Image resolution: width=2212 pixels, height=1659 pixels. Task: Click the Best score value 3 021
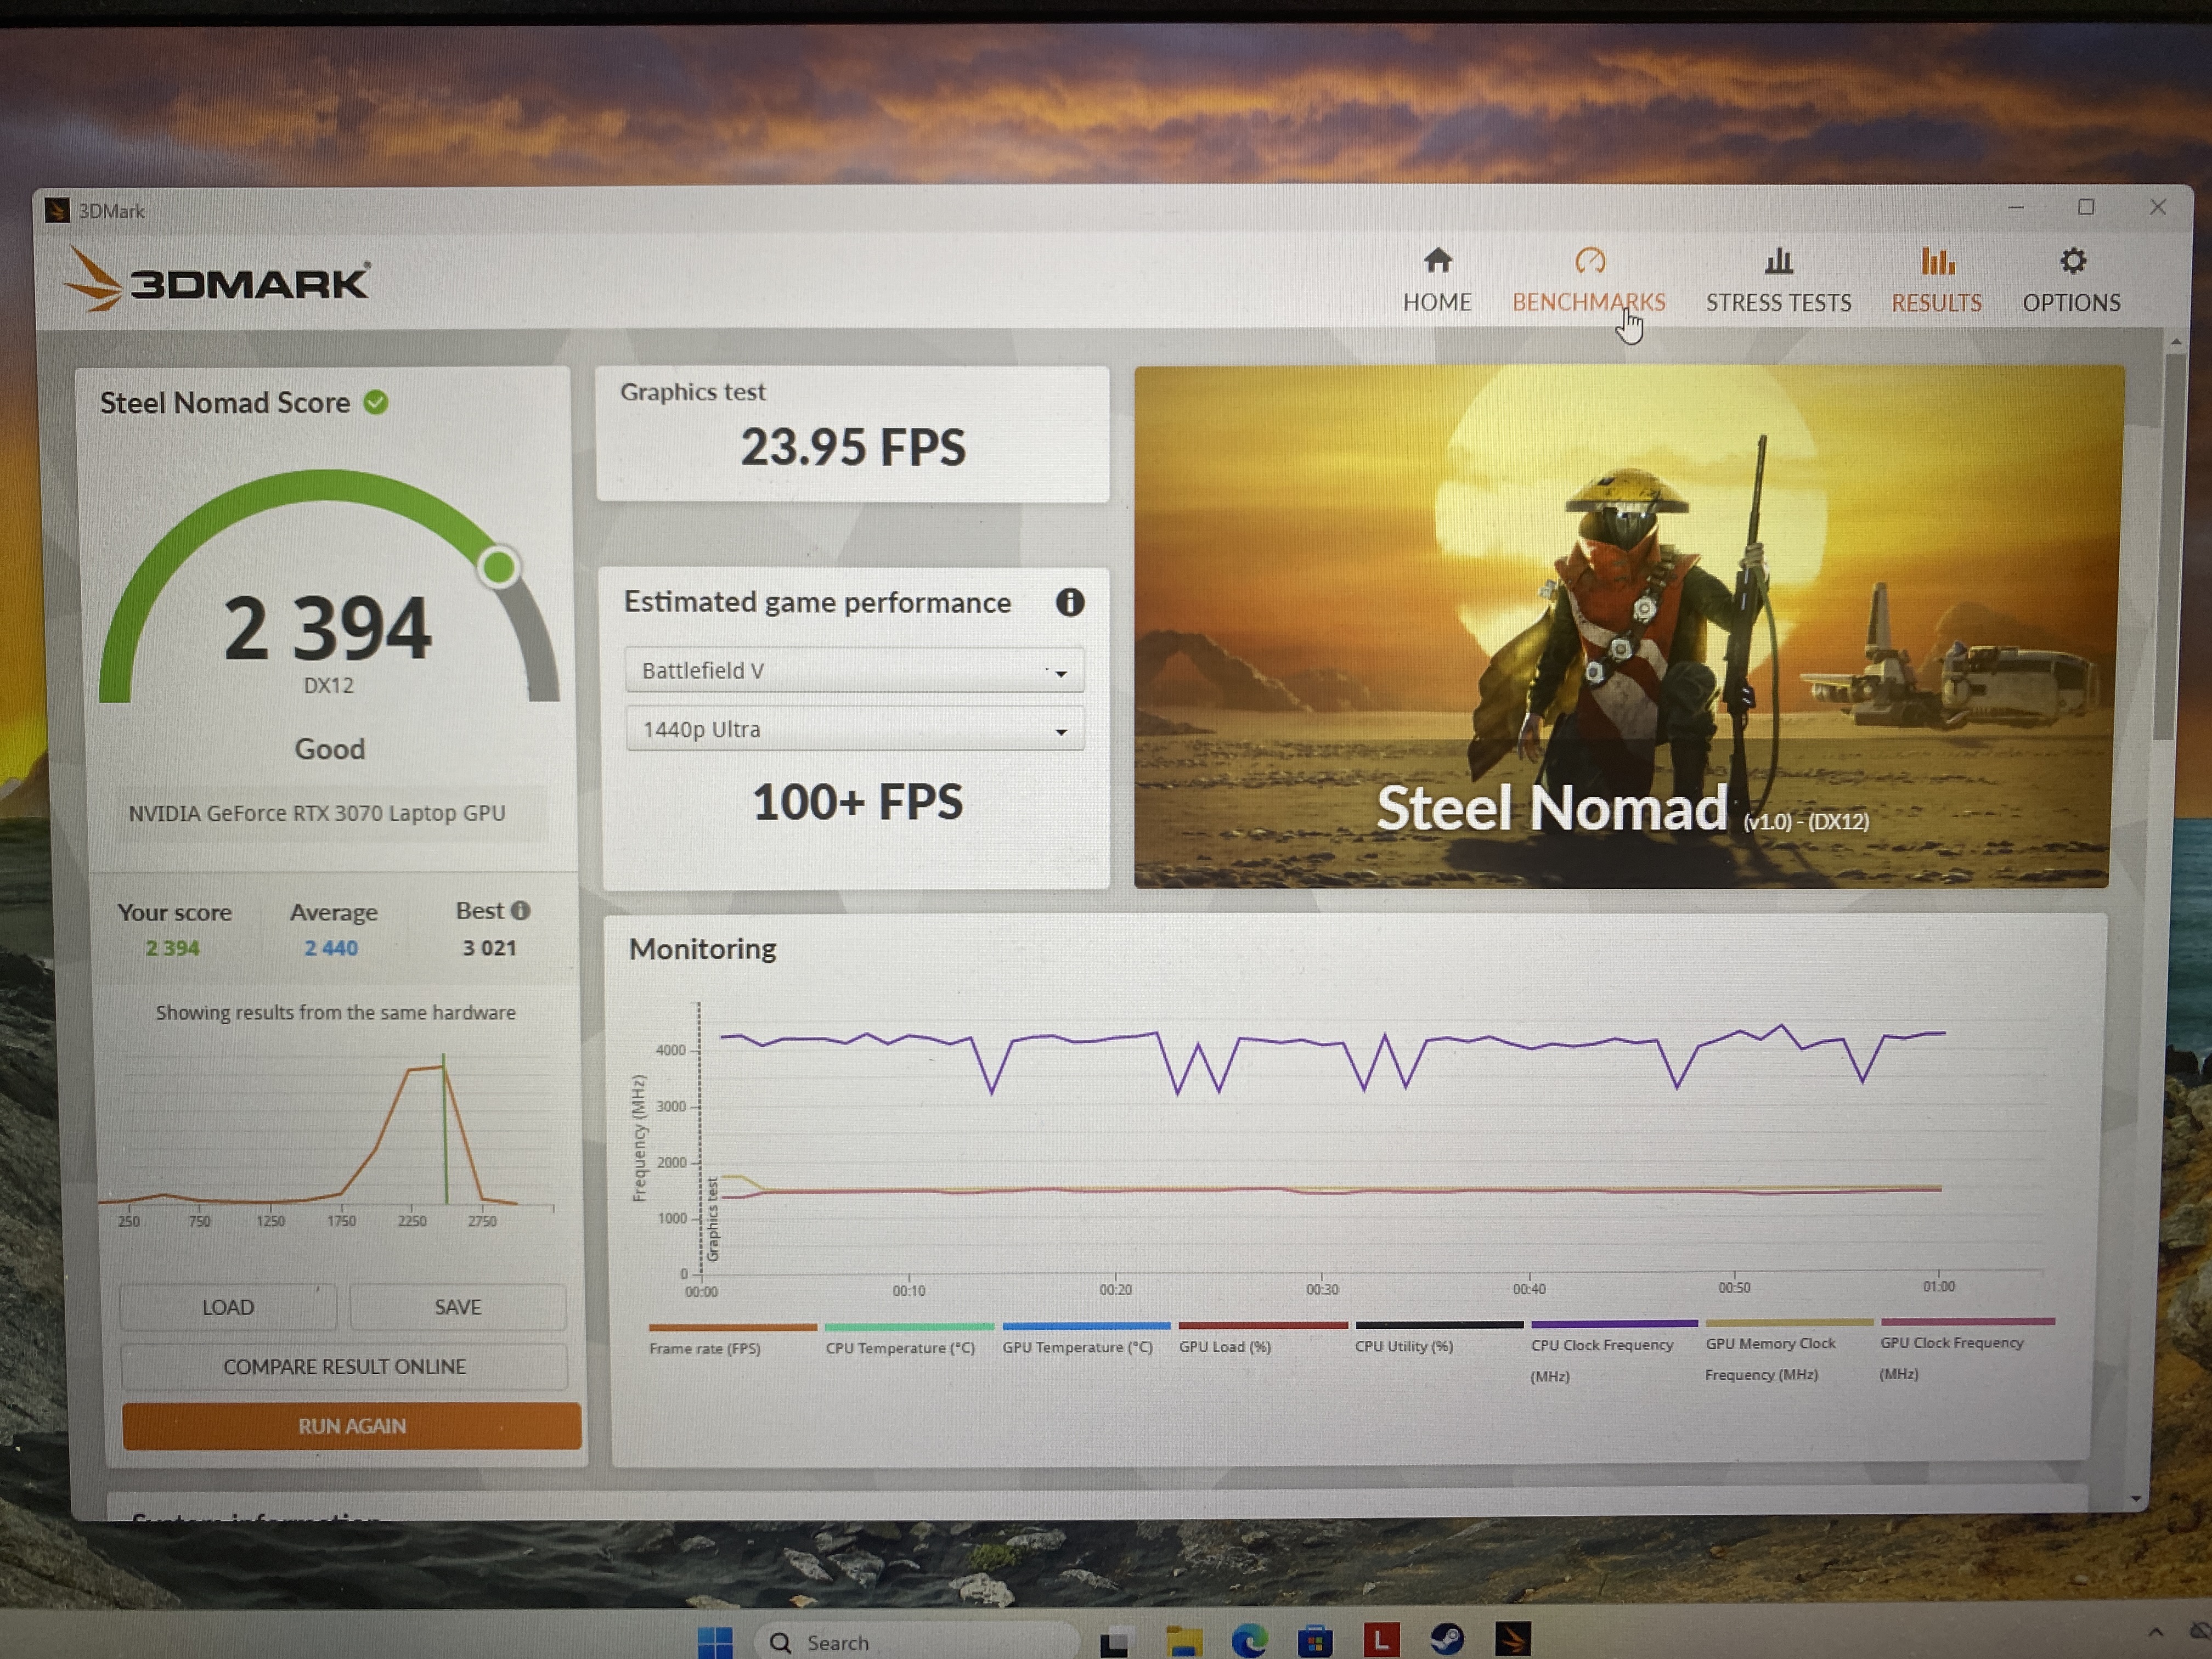[489, 948]
